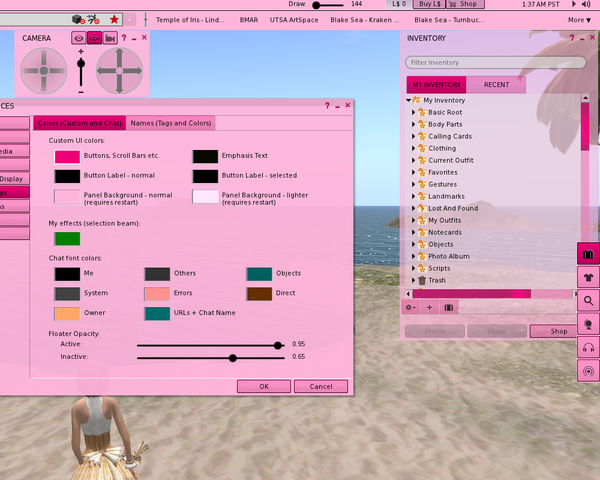This screenshot has height=480, width=600.
Task: Click the speaker volume icon in top bar
Action: pos(589,4)
